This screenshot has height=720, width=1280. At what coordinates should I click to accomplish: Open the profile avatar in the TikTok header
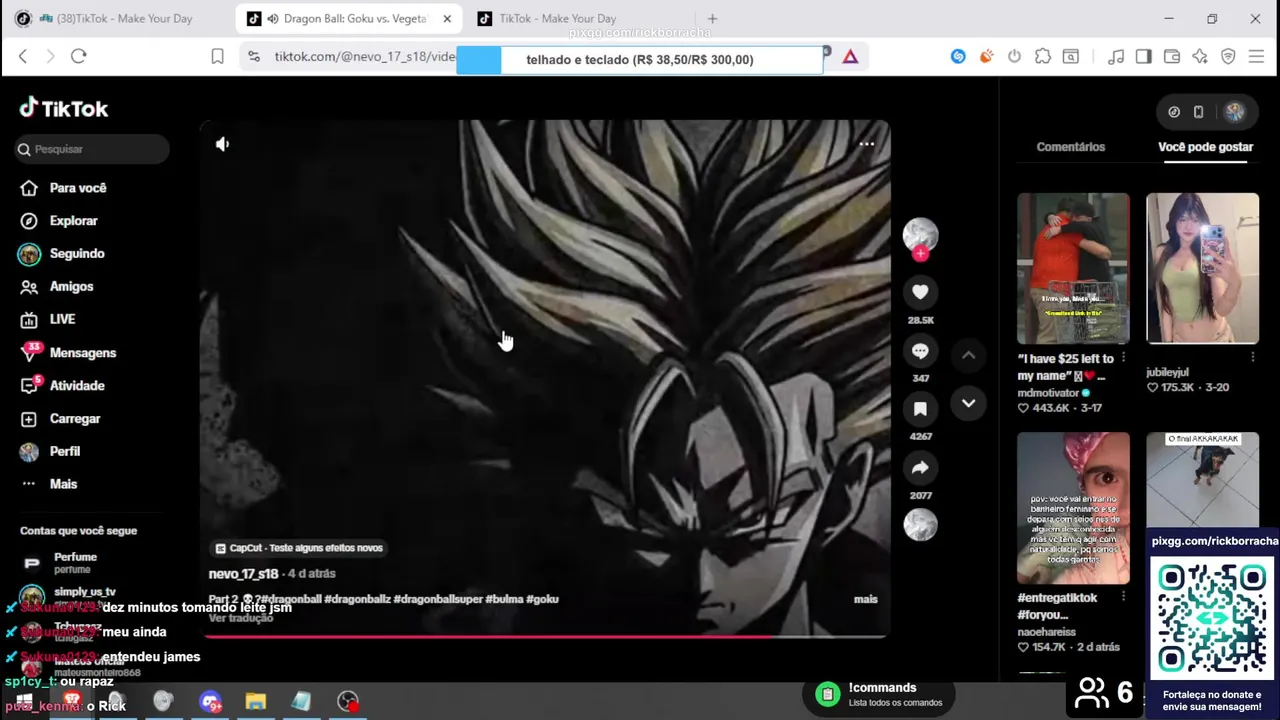(1235, 112)
